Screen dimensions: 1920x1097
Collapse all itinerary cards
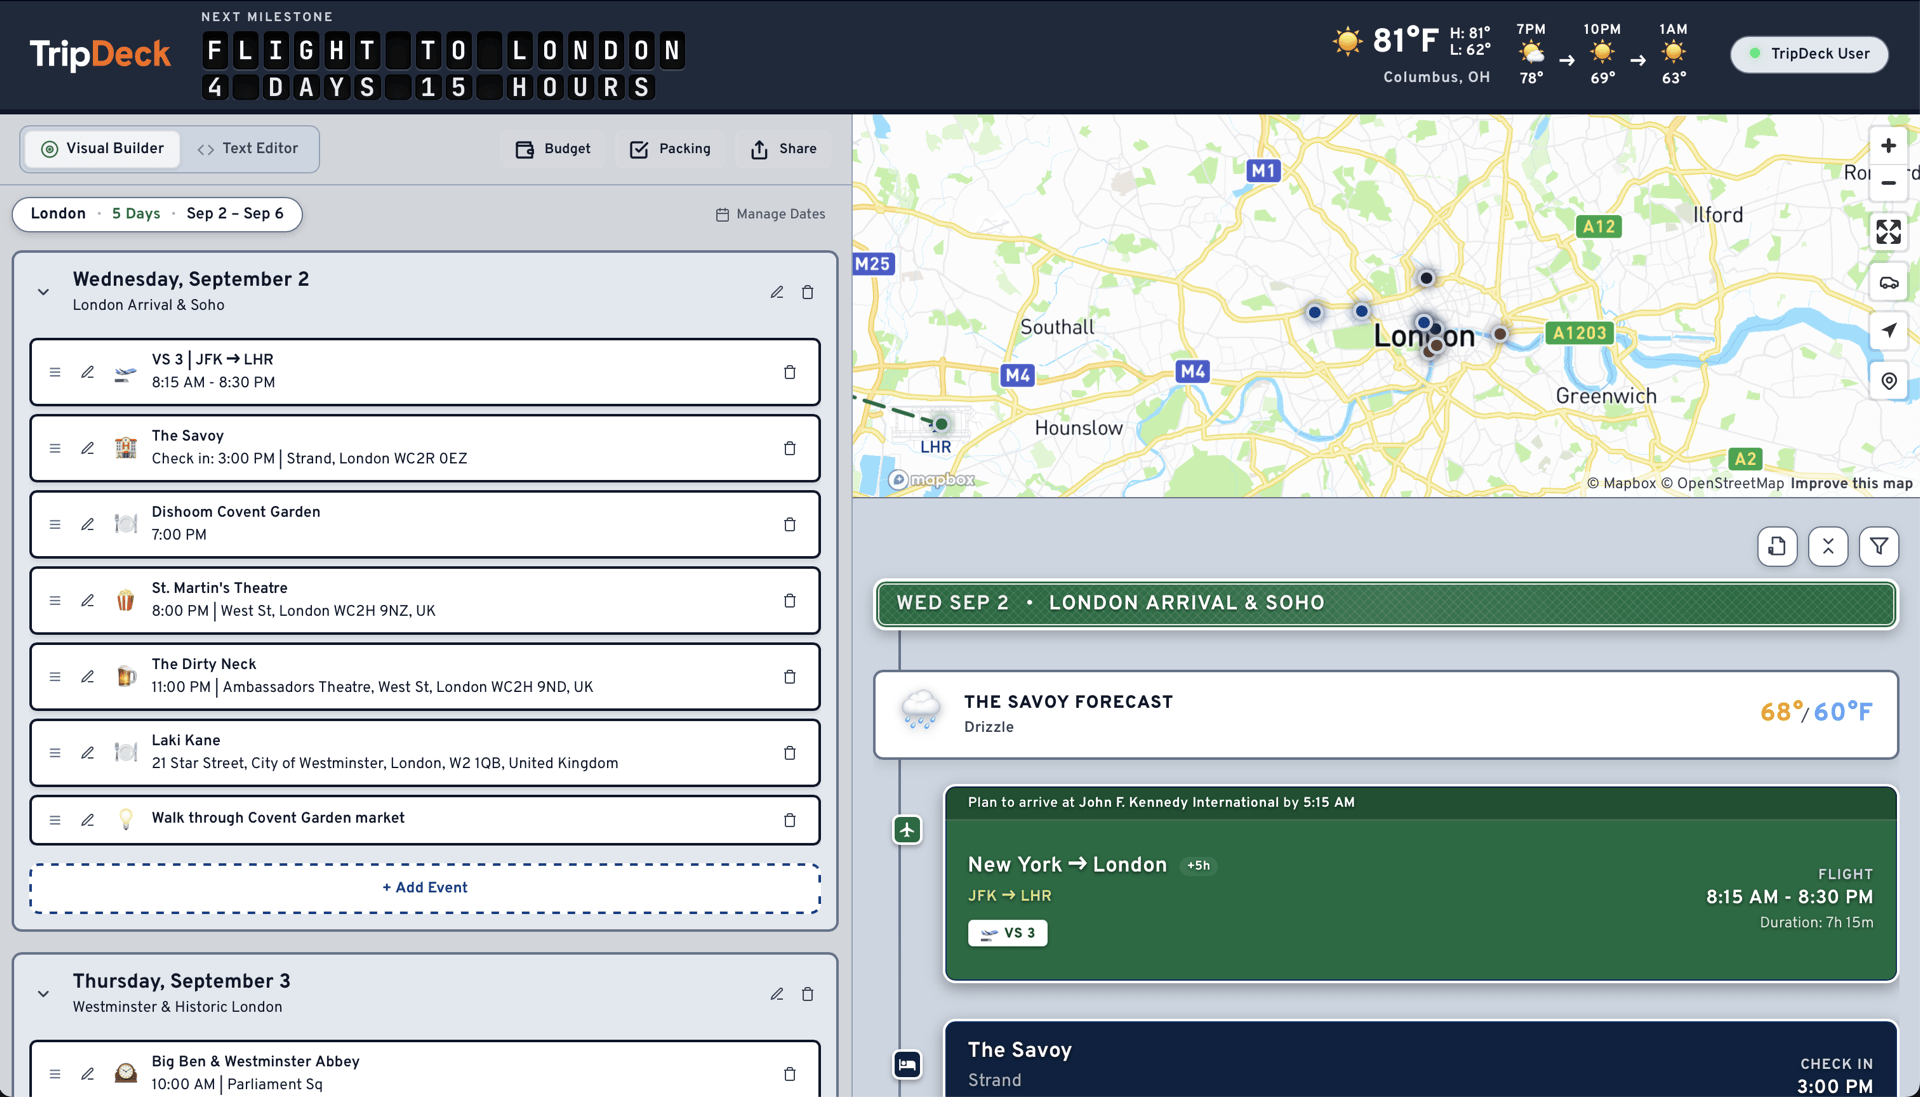pos(1828,546)
